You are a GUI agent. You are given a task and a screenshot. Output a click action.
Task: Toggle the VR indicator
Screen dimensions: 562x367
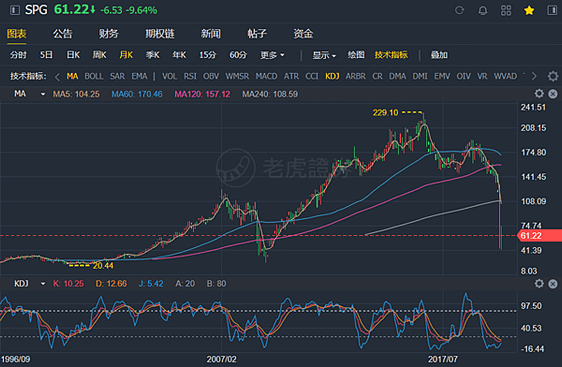click(482, 76)
